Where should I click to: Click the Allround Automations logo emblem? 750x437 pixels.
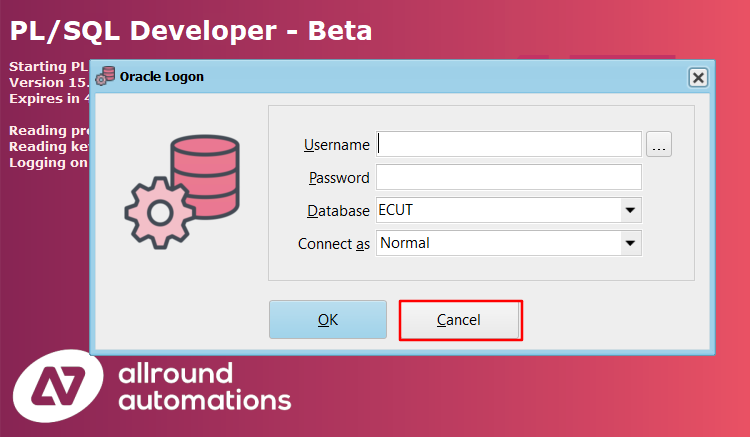[59, 386]
